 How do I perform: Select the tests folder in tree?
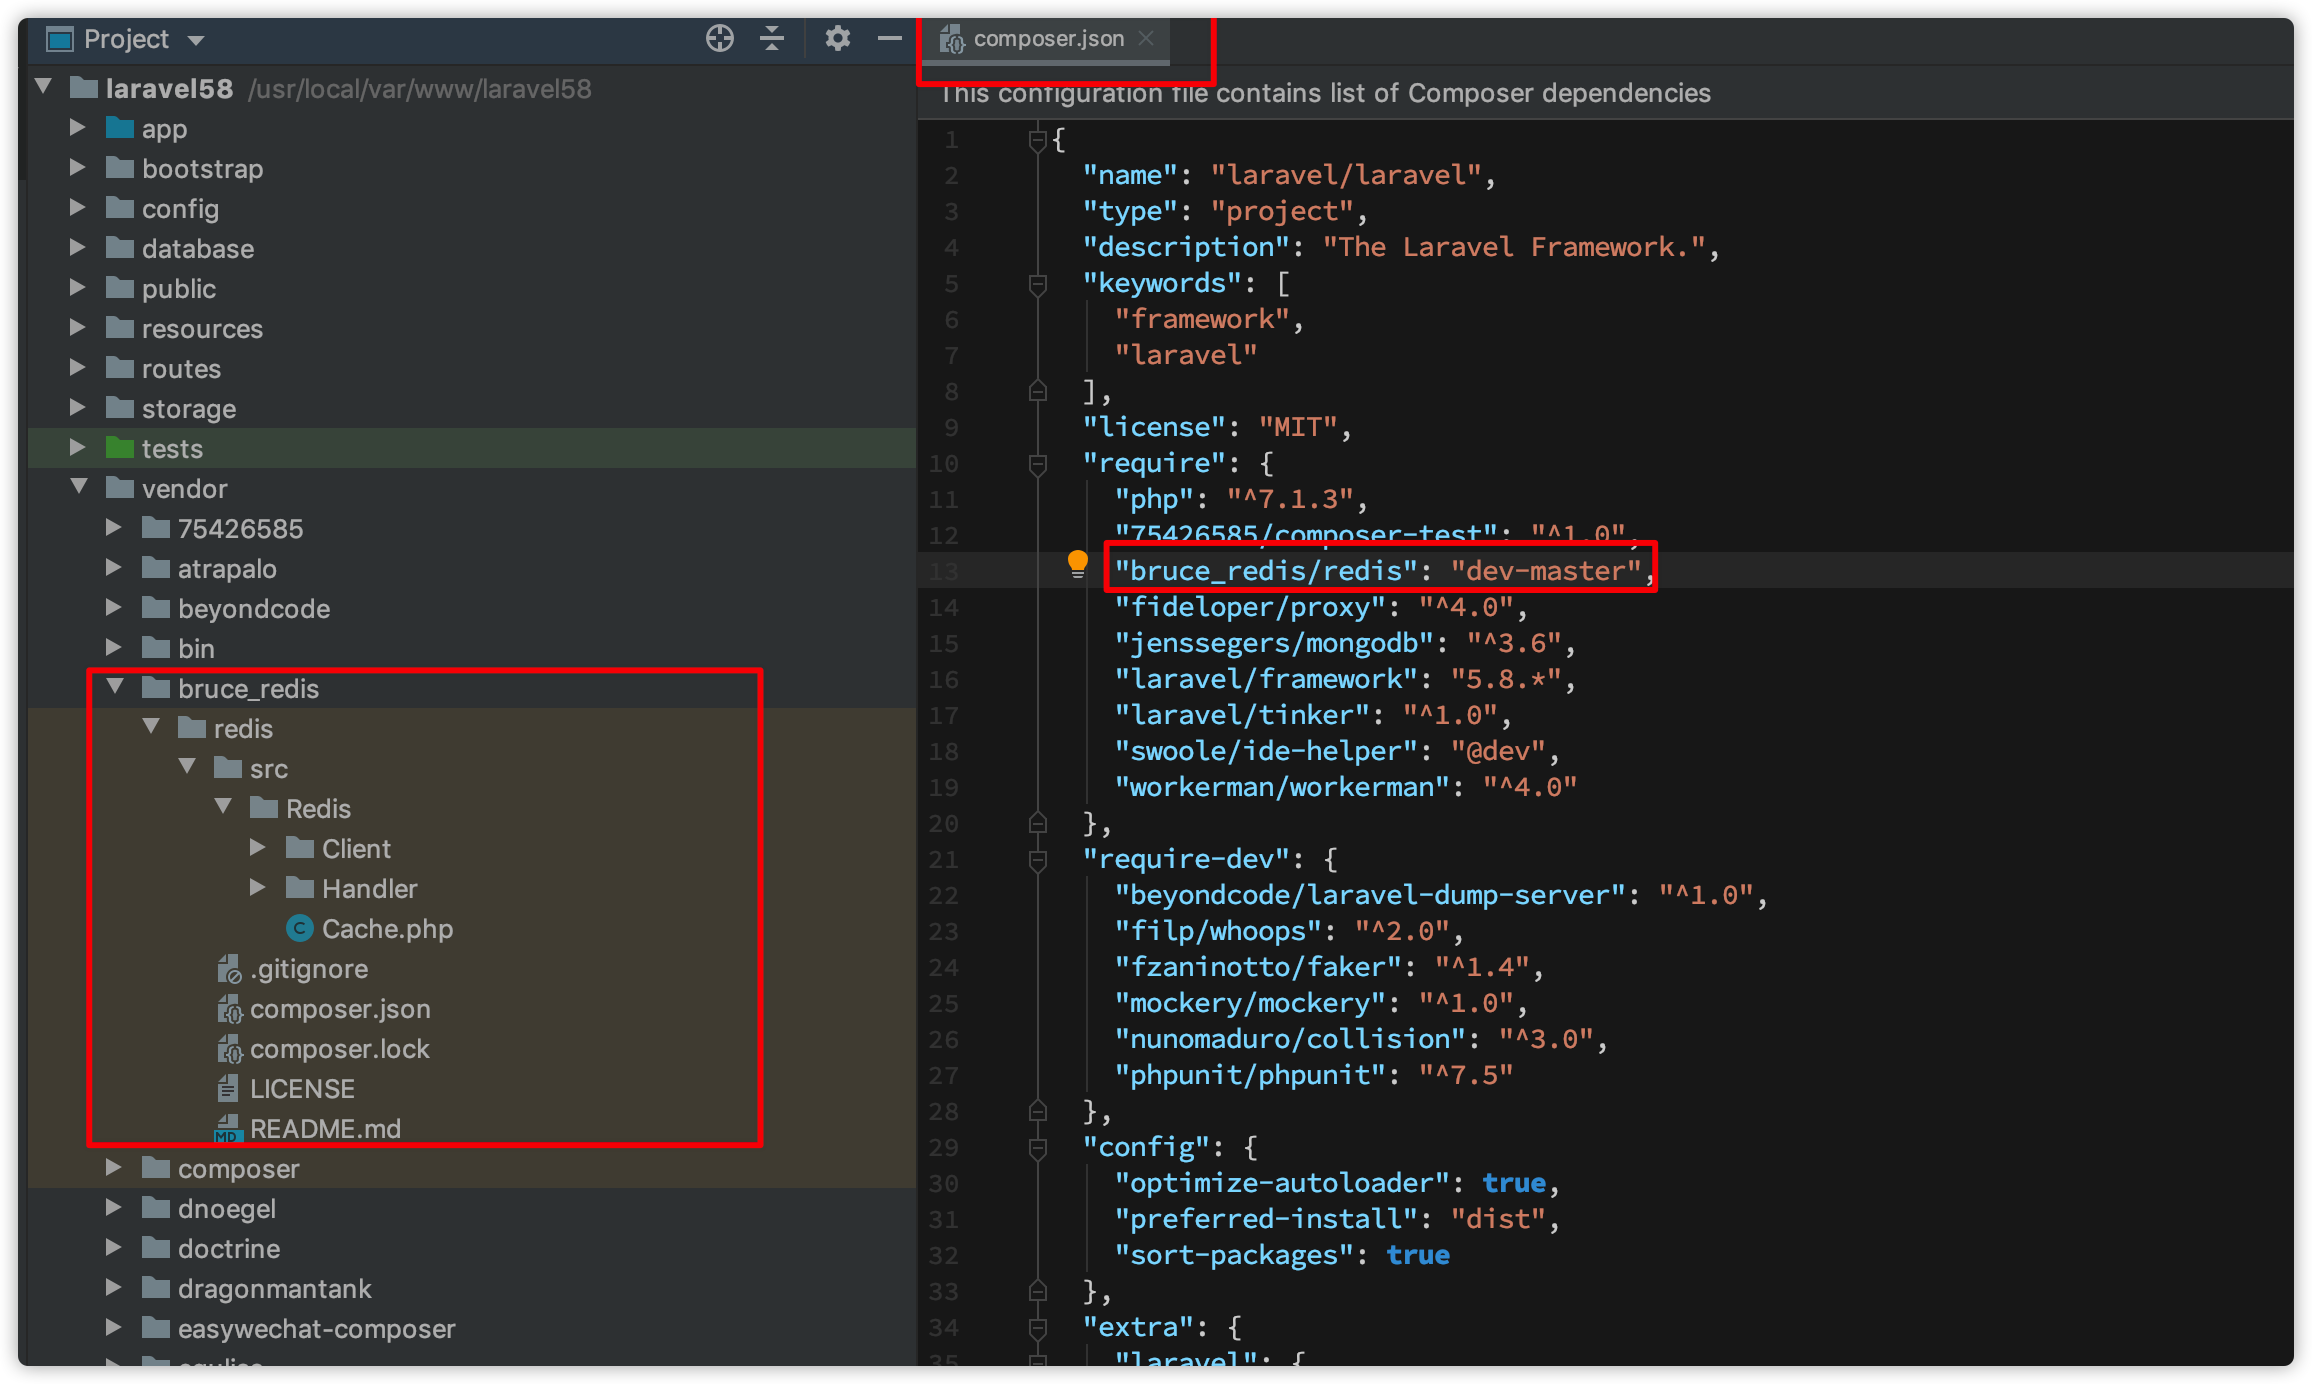pyautogui.click(x=172, y=449)
